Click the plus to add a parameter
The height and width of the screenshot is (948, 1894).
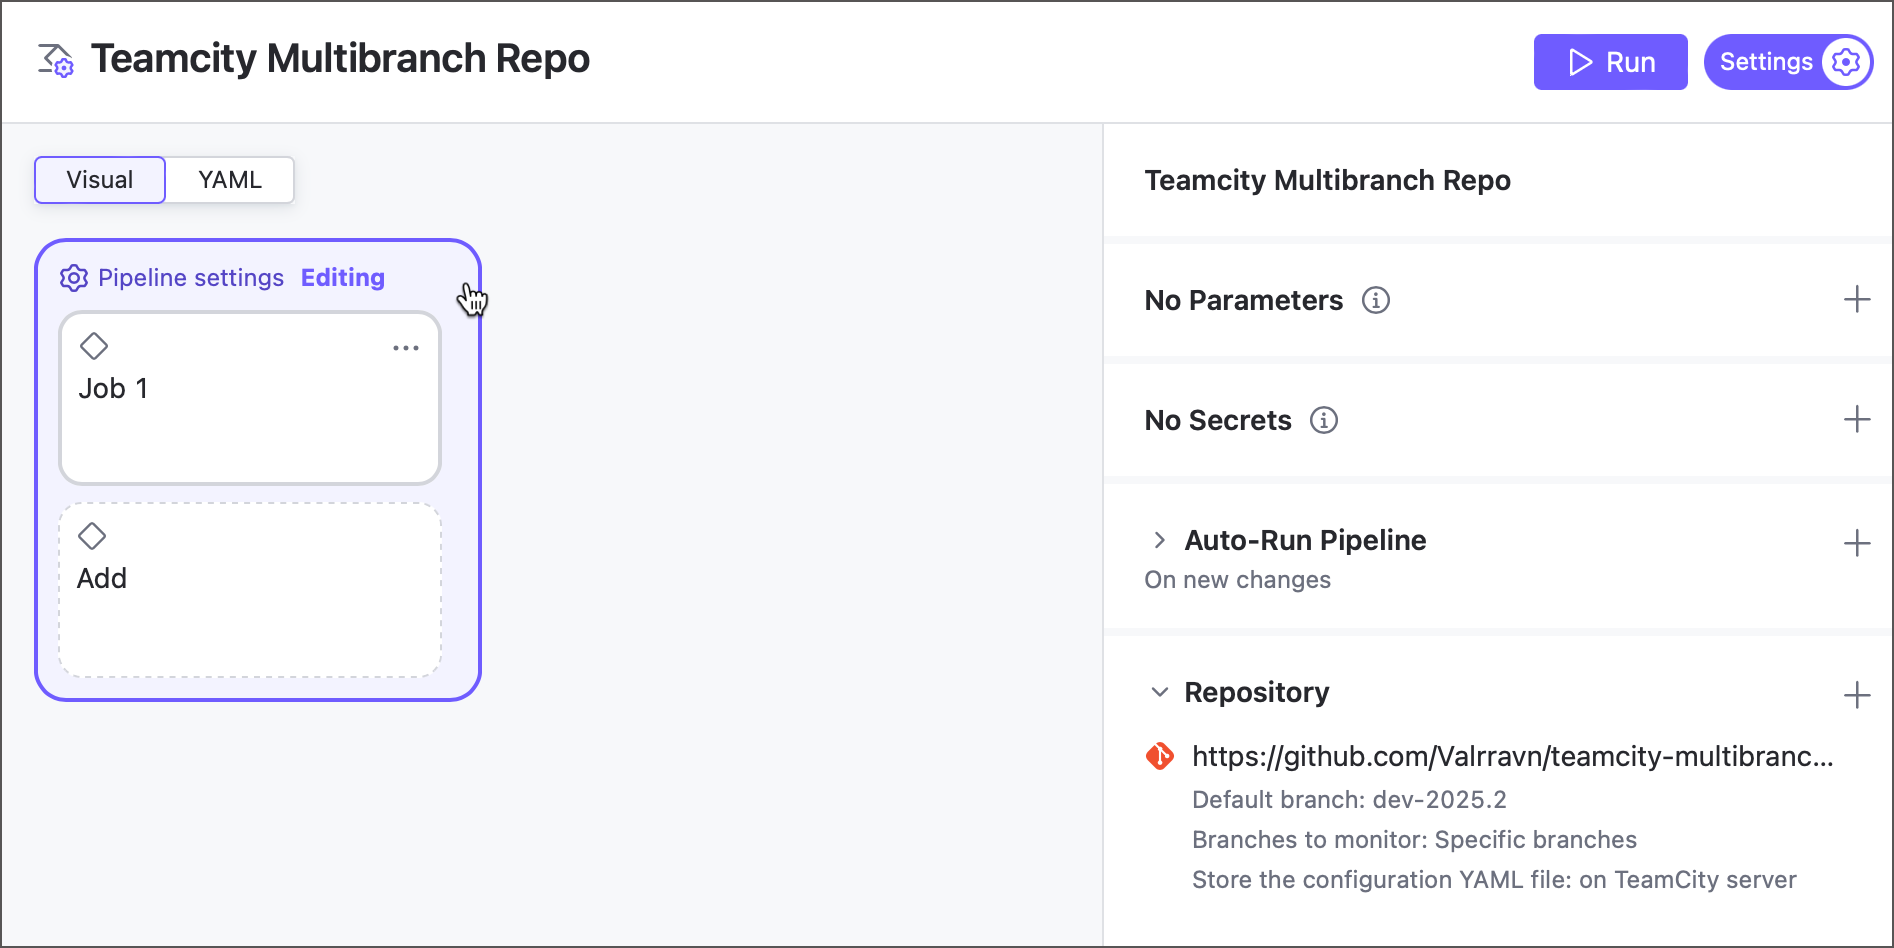coord(1857,298)
